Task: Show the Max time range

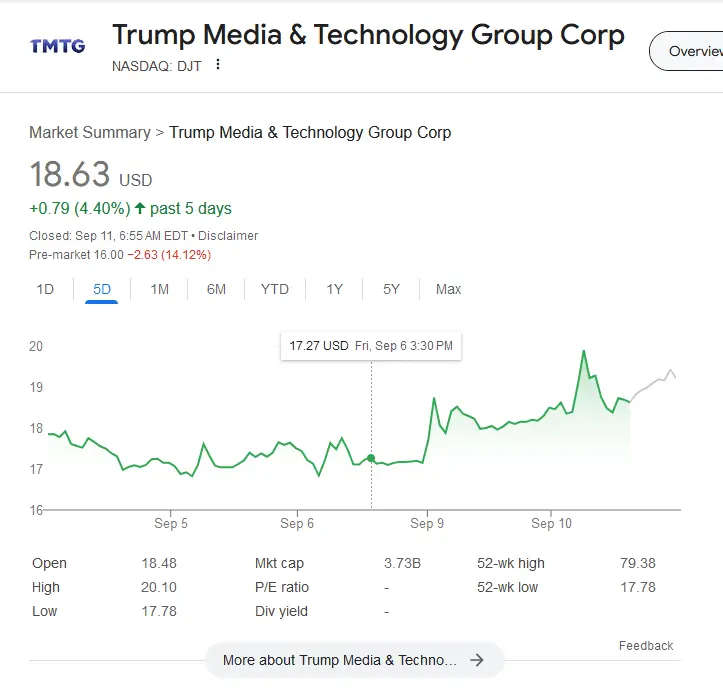Action: (449, 289)
